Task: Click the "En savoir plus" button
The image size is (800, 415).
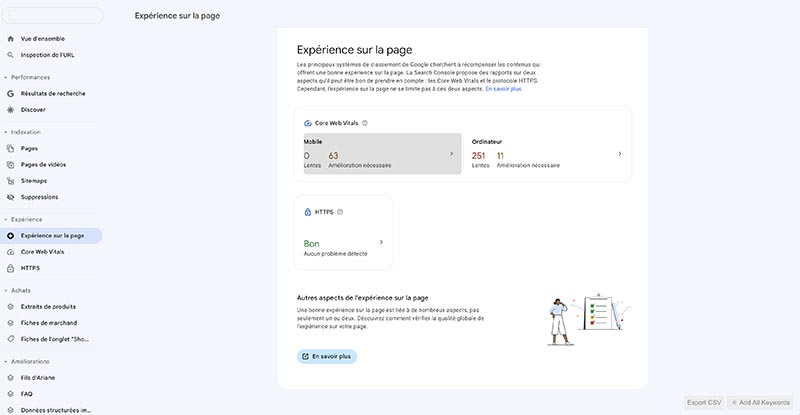Action: click(327, 356)
